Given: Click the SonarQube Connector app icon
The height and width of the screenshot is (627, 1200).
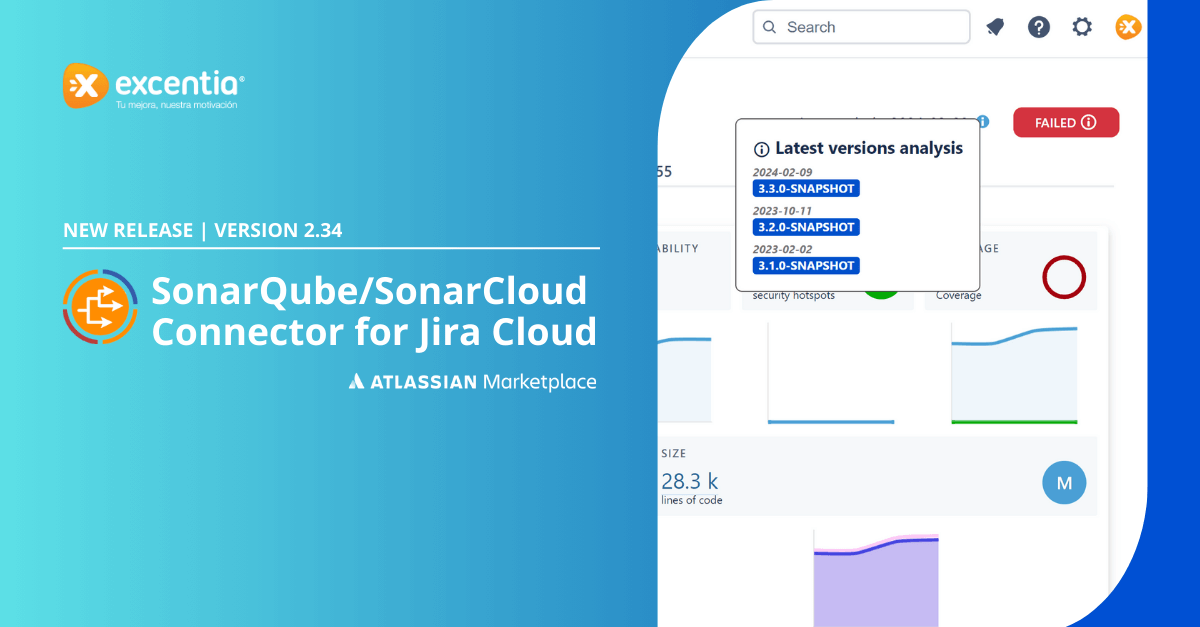Looking at the screenshot, I should (x=101, y=307).
